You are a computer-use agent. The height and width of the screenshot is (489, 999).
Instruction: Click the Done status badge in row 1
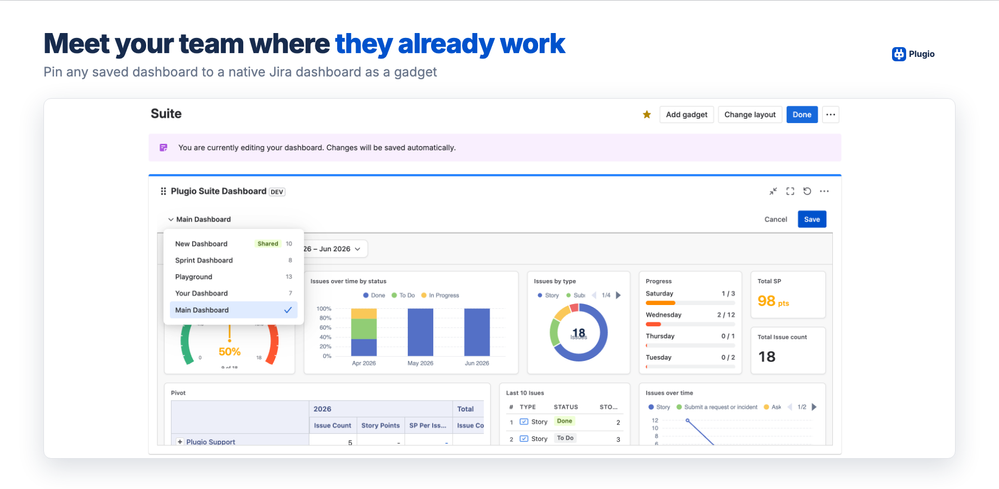(564, 421)
